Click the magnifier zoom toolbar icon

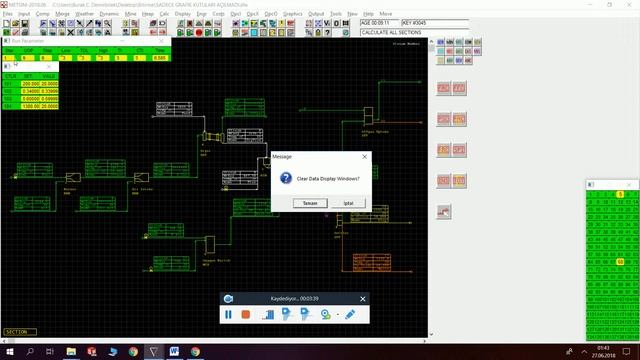pos(107,23)
